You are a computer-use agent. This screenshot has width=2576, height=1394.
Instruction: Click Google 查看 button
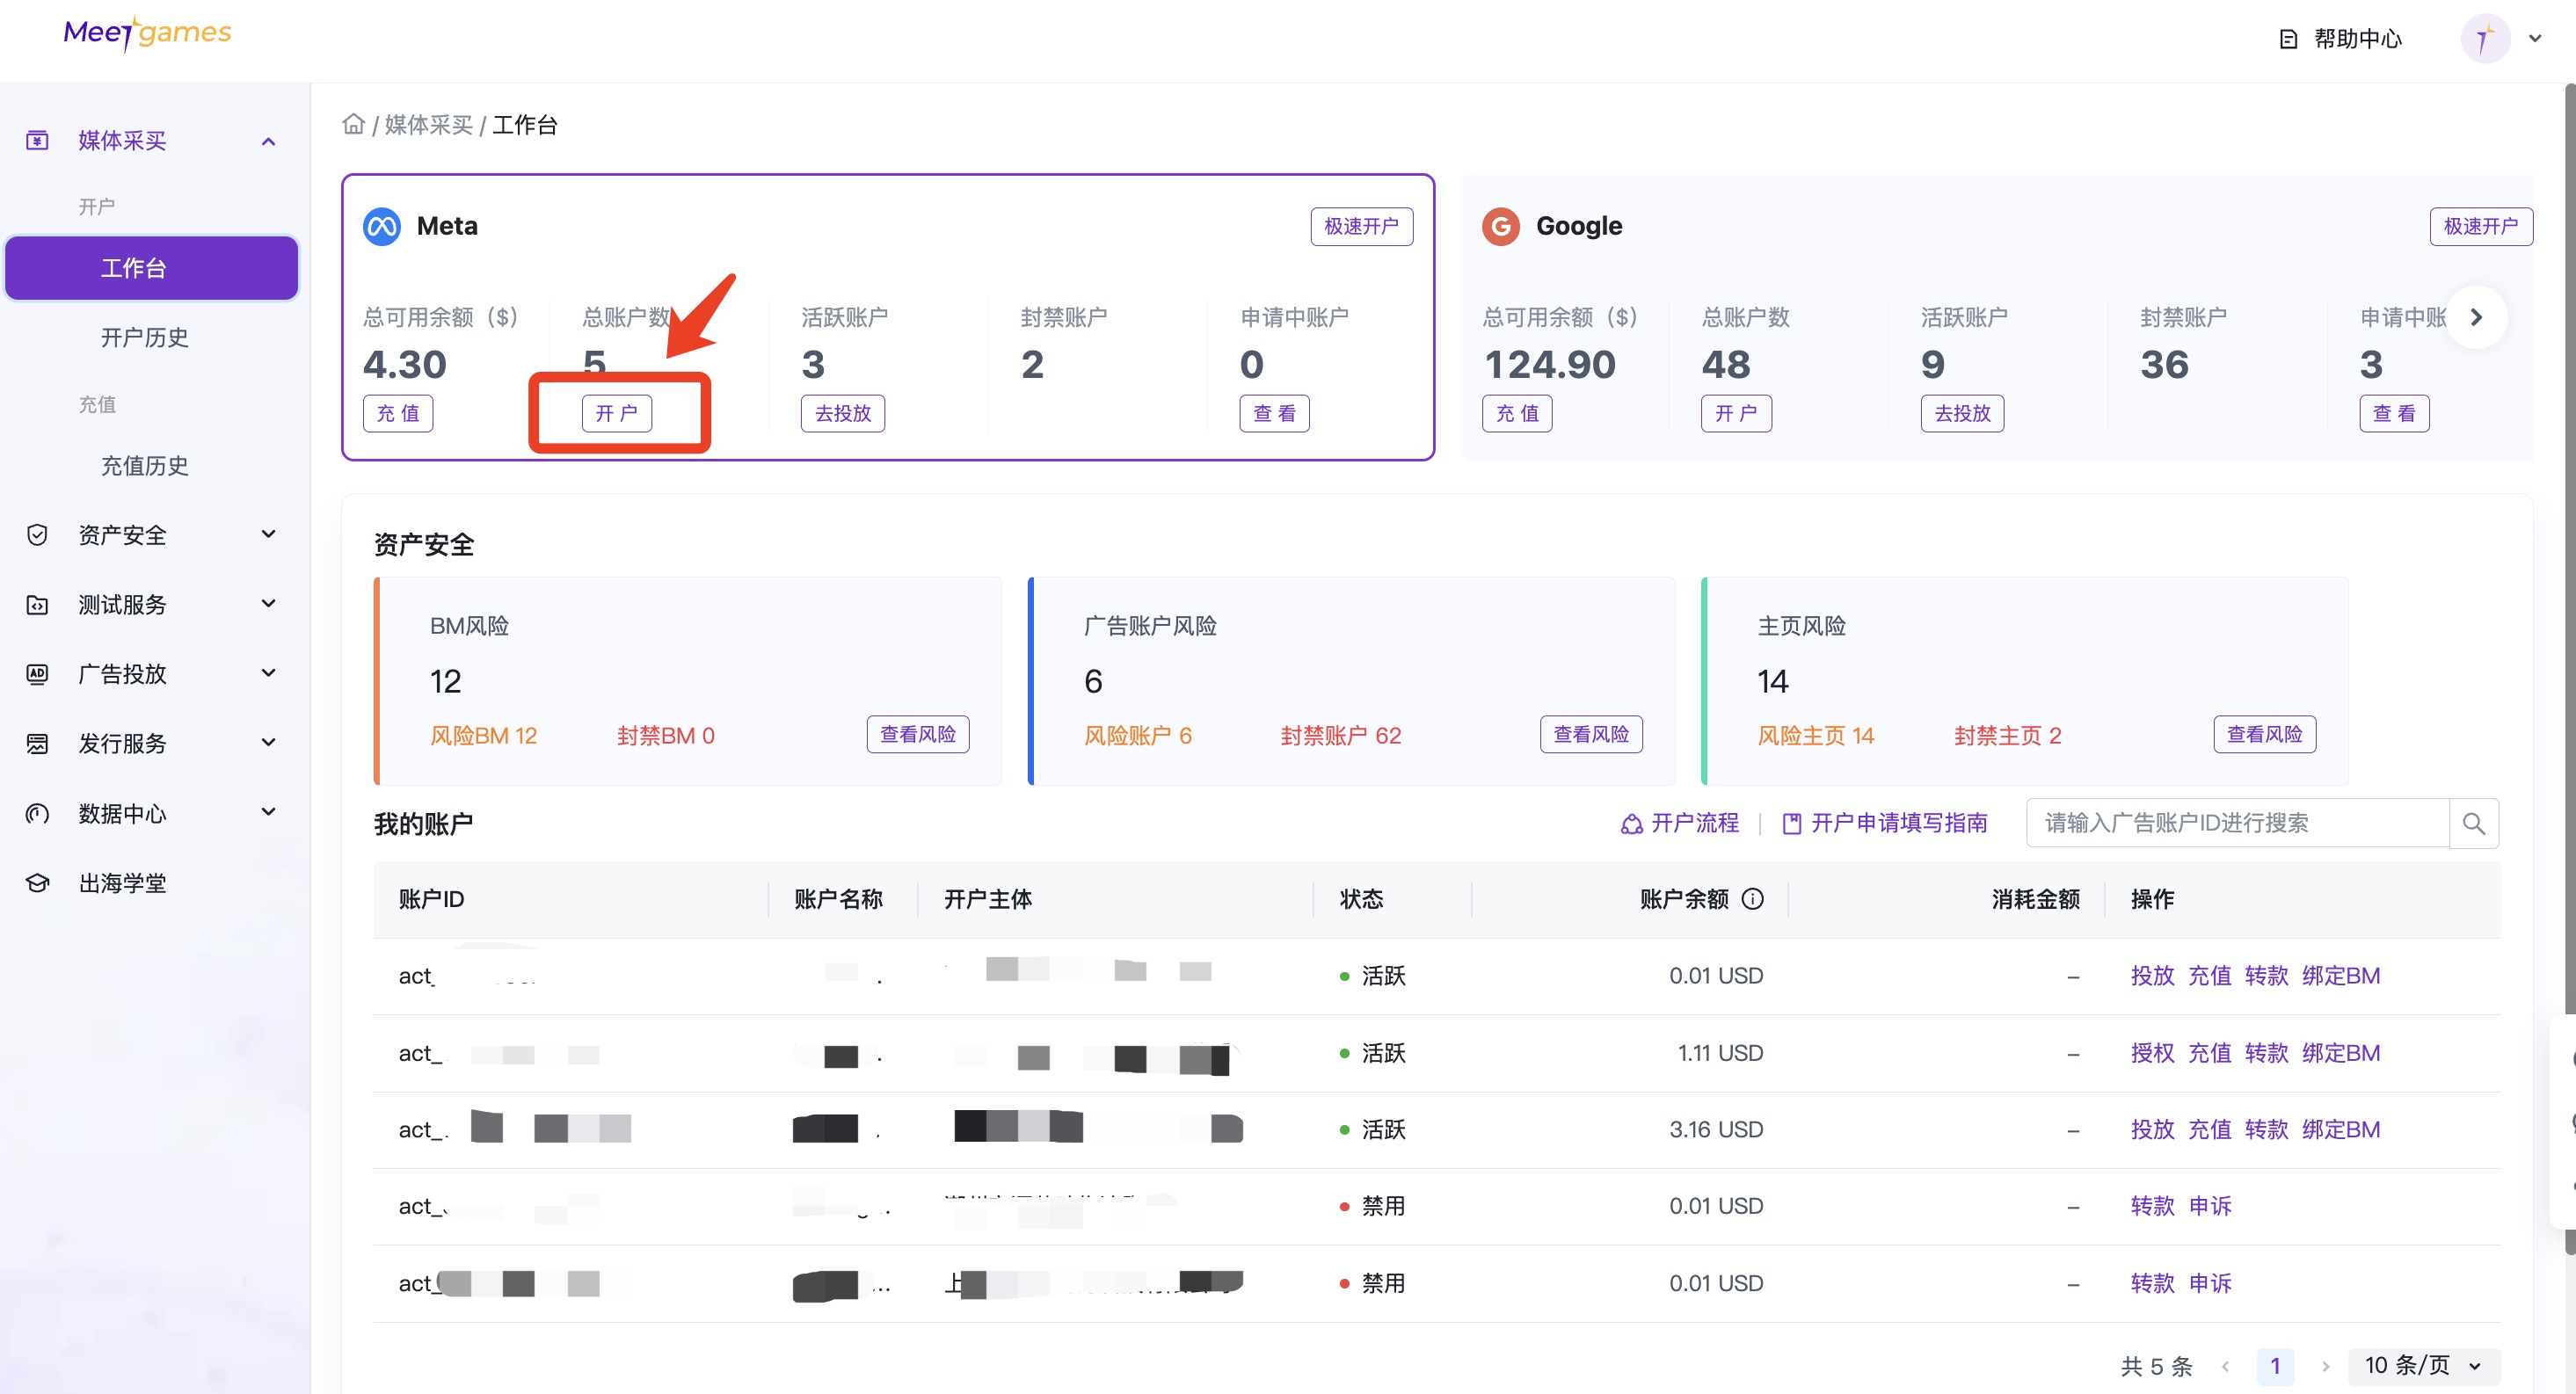[x=2394, y=413]
